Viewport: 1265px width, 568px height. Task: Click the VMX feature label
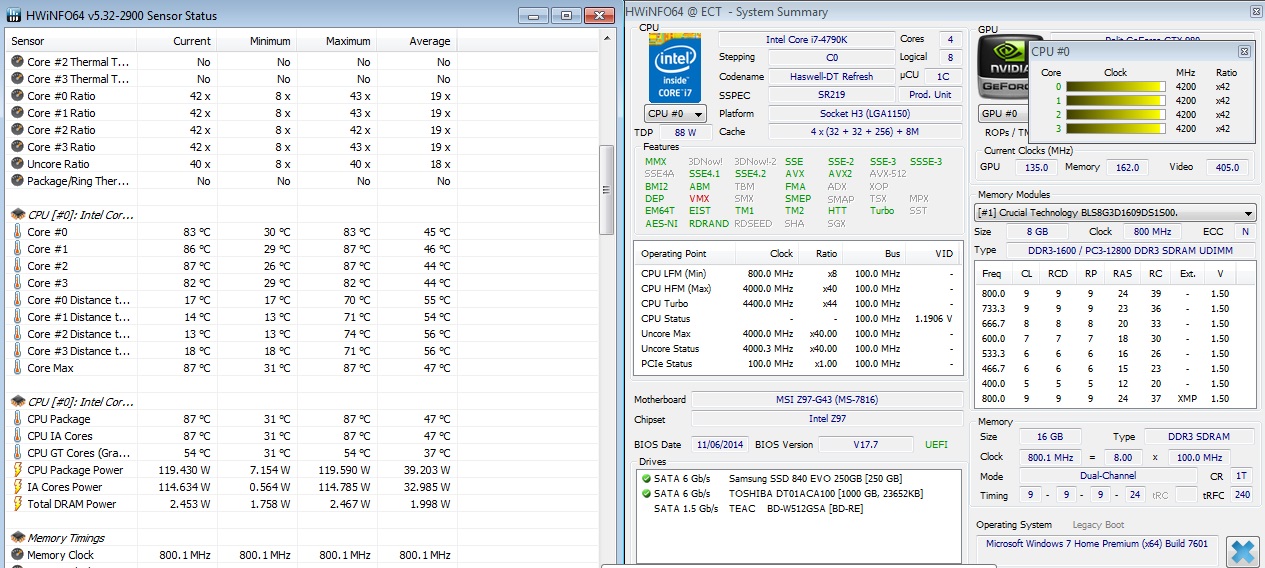click(x=699, y=199)
